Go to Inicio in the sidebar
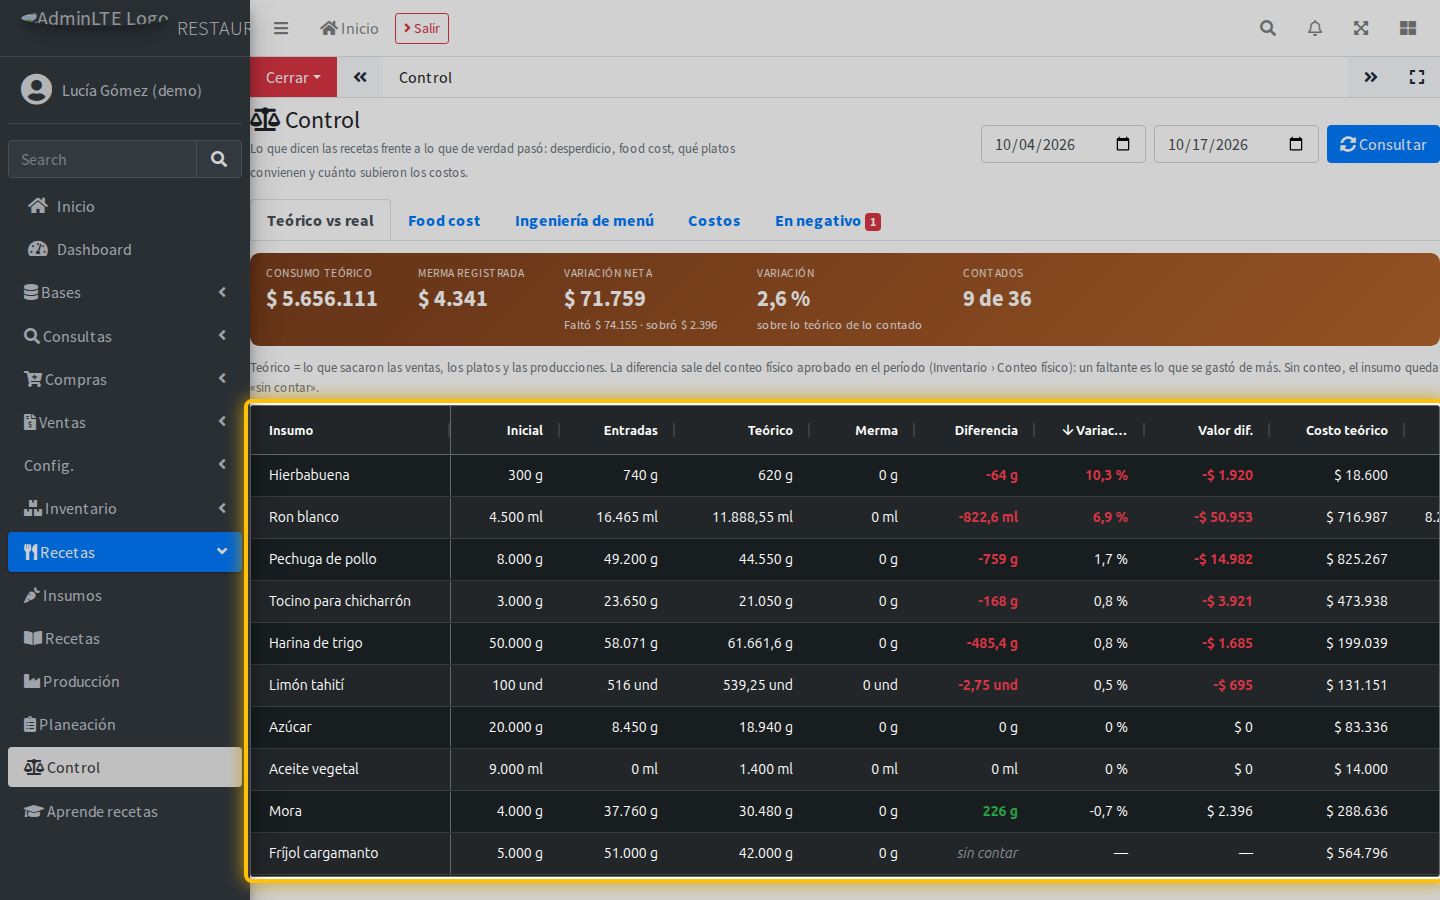Screen dimensions: 1440x900 pos(125,206)
